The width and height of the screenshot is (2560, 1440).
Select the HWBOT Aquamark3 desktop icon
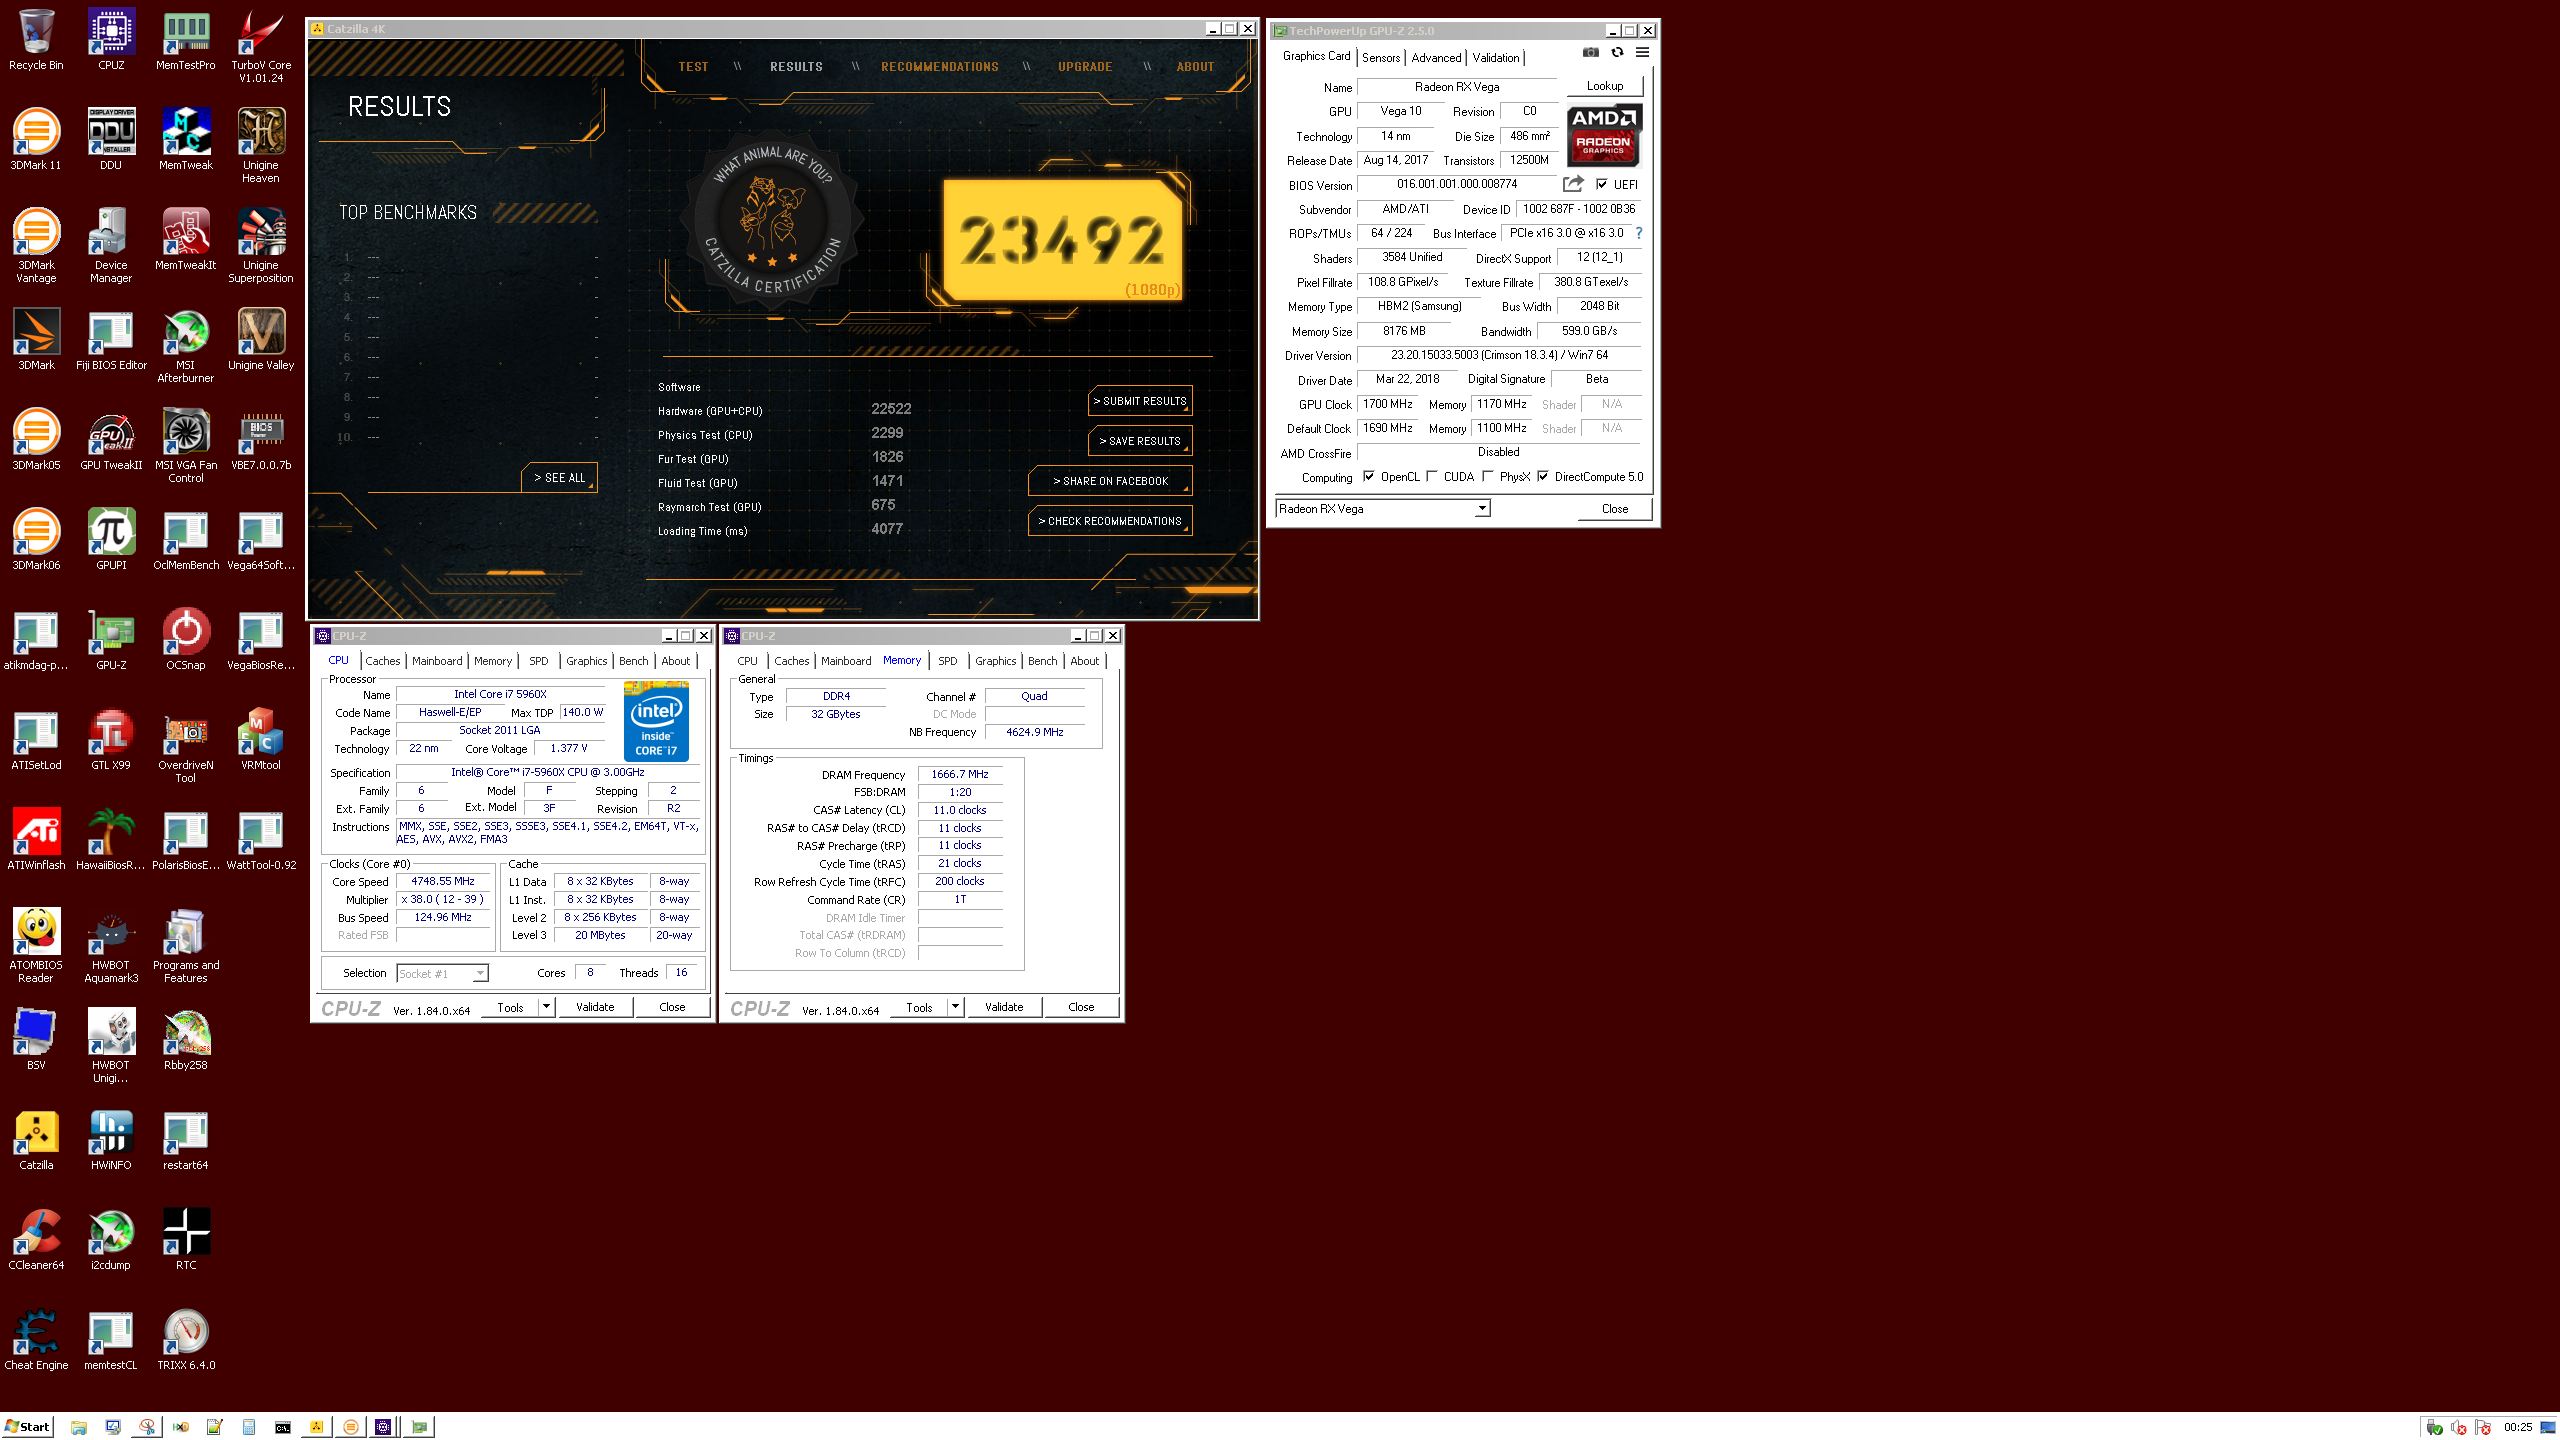[111, 947]
